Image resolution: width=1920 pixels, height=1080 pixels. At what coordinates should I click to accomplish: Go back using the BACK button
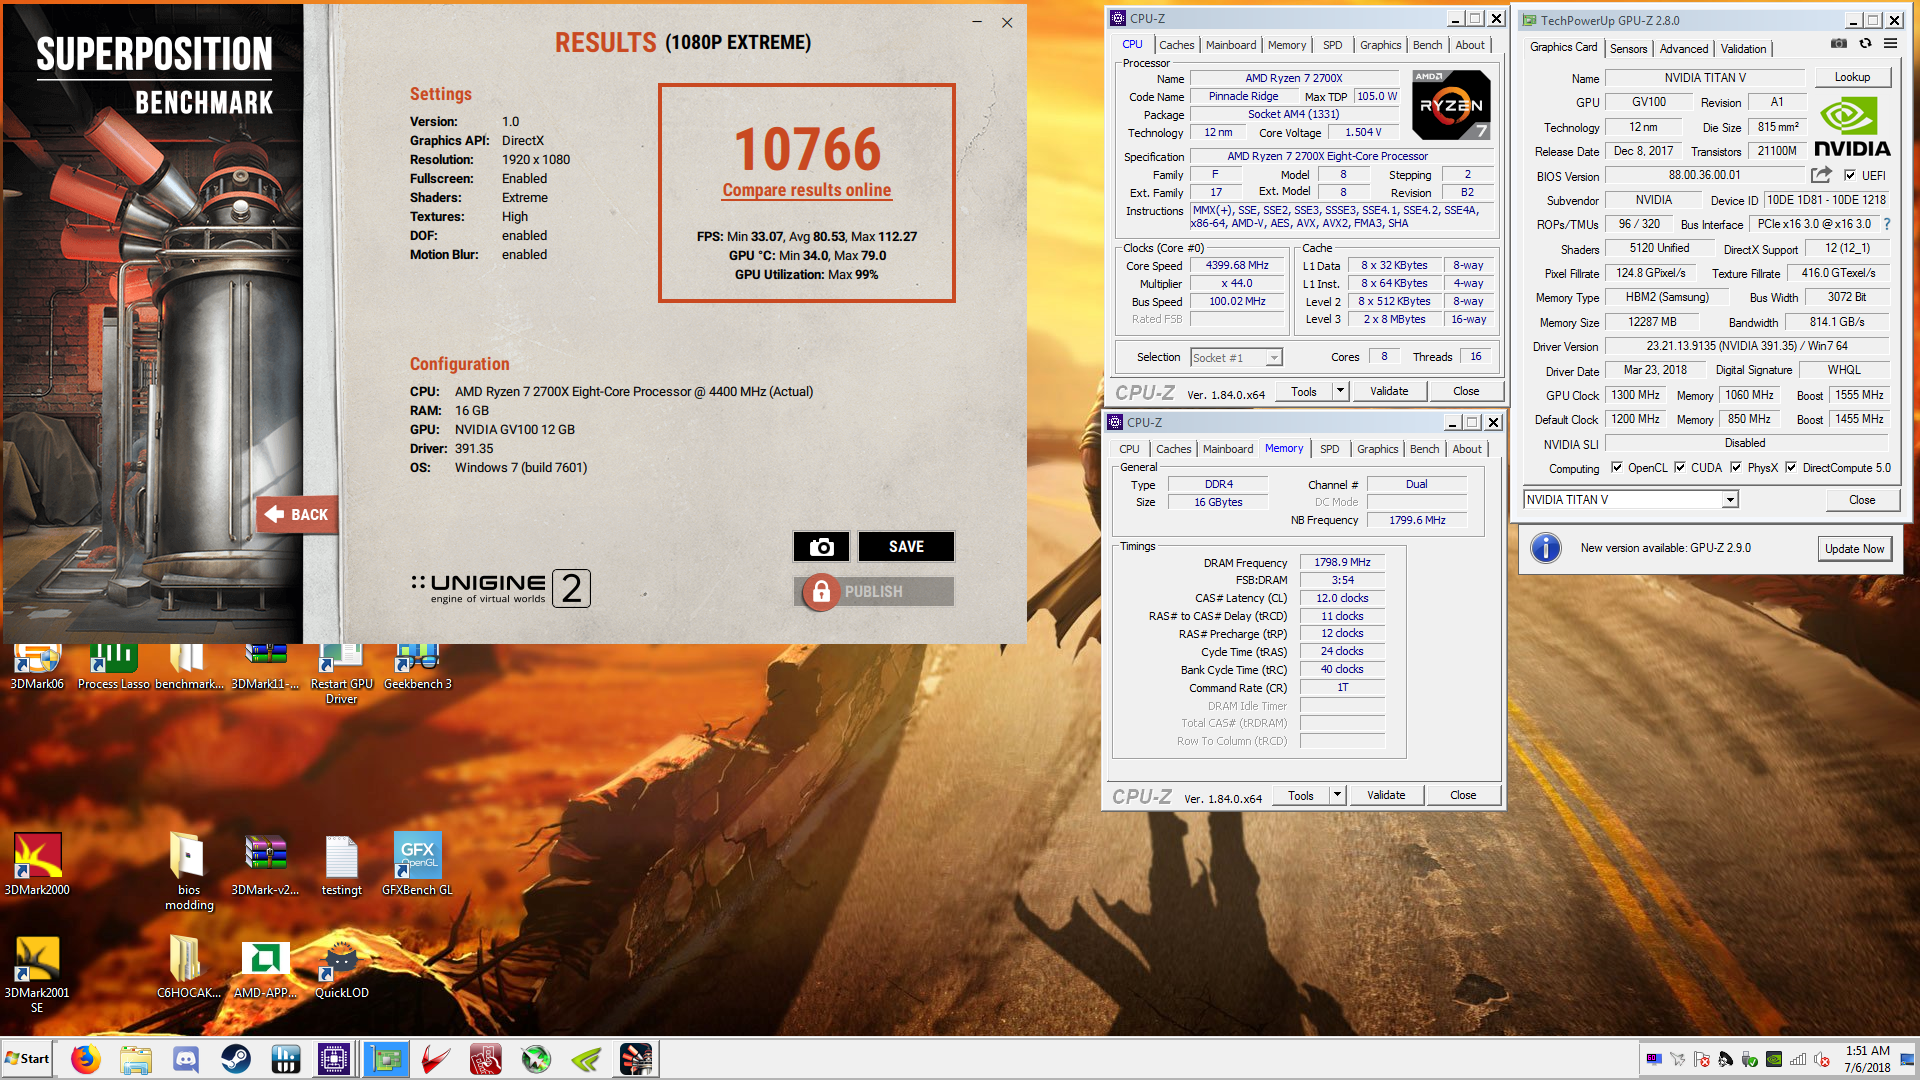[x=297, y=514]
